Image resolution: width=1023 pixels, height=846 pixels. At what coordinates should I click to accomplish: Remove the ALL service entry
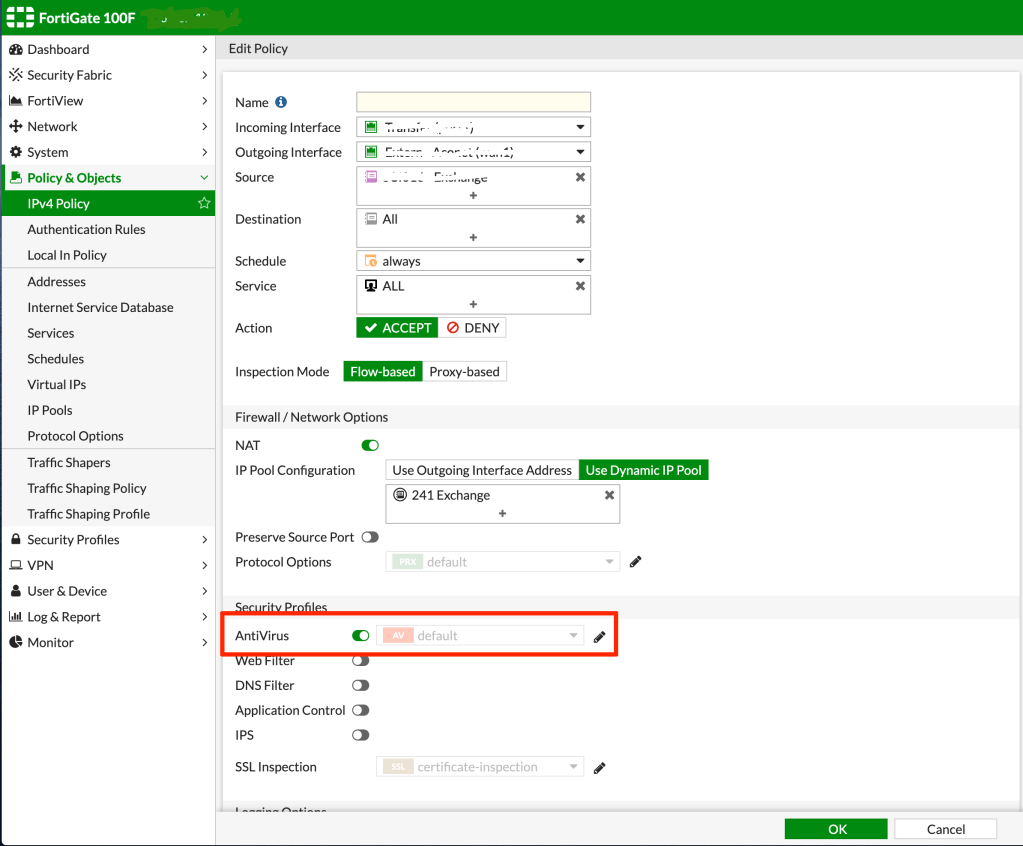(580, 286)
